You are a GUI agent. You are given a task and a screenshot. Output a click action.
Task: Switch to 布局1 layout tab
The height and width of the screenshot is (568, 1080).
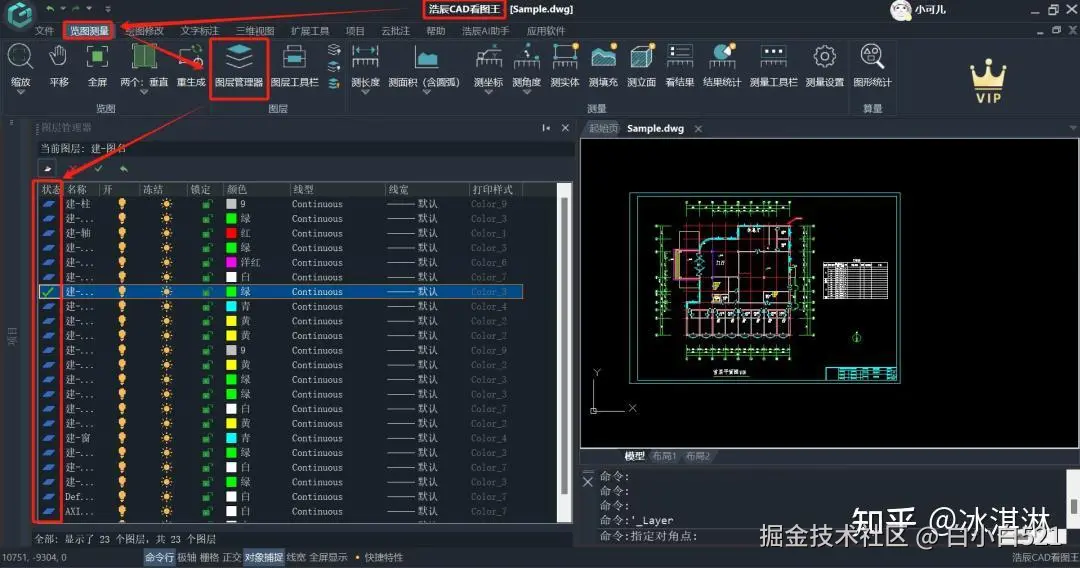(664, 456)
